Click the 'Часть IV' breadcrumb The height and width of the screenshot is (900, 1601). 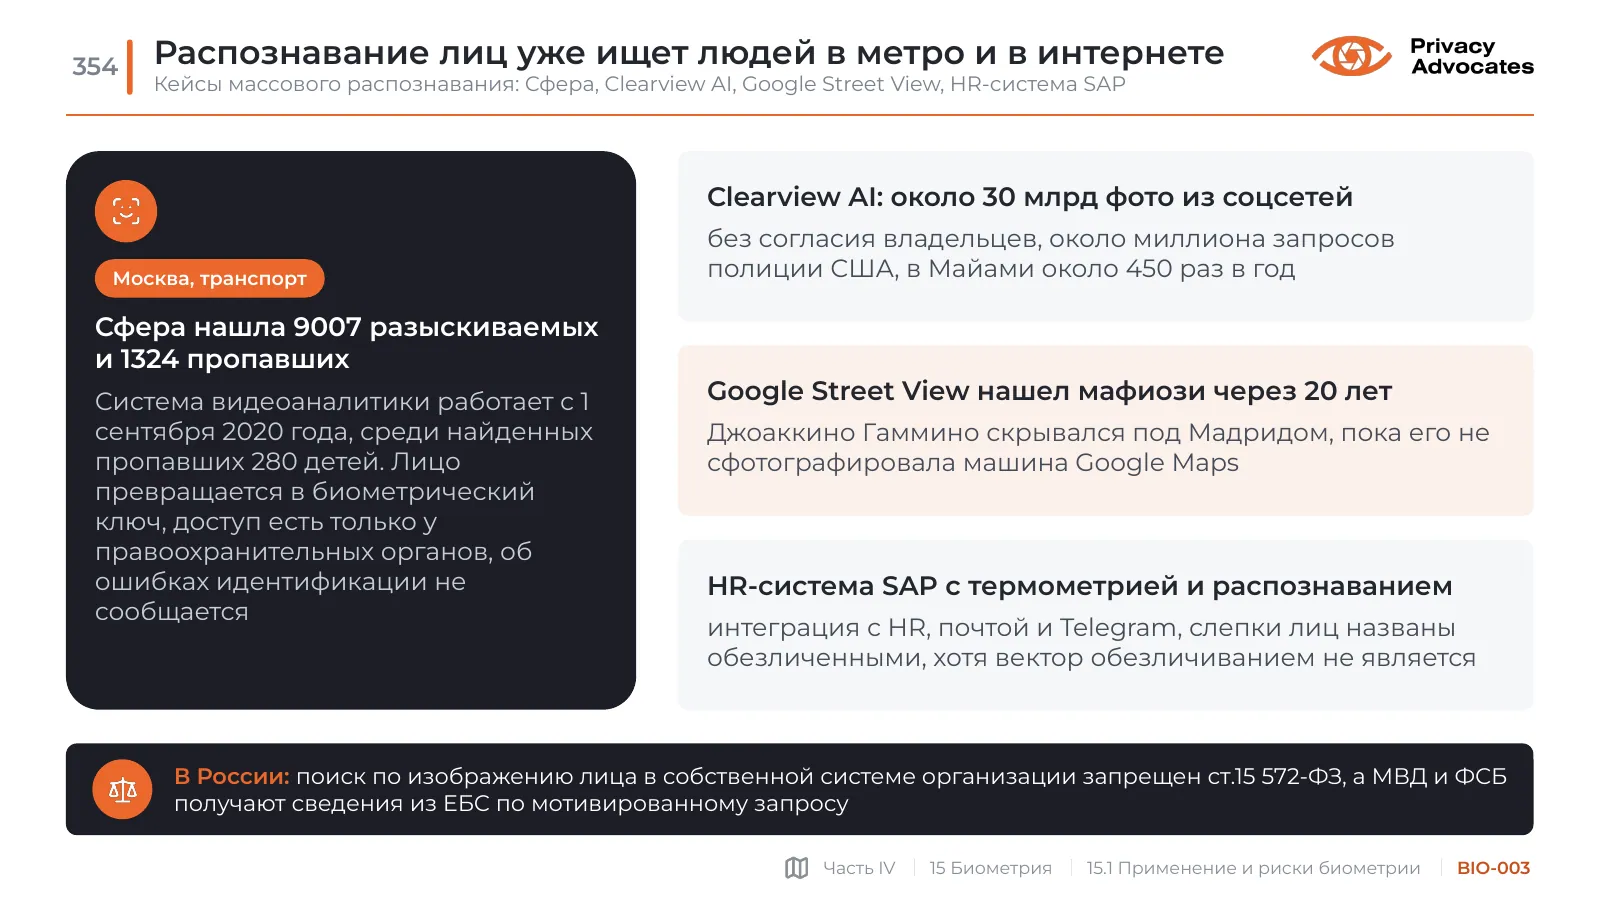click(x=859, y=868)
